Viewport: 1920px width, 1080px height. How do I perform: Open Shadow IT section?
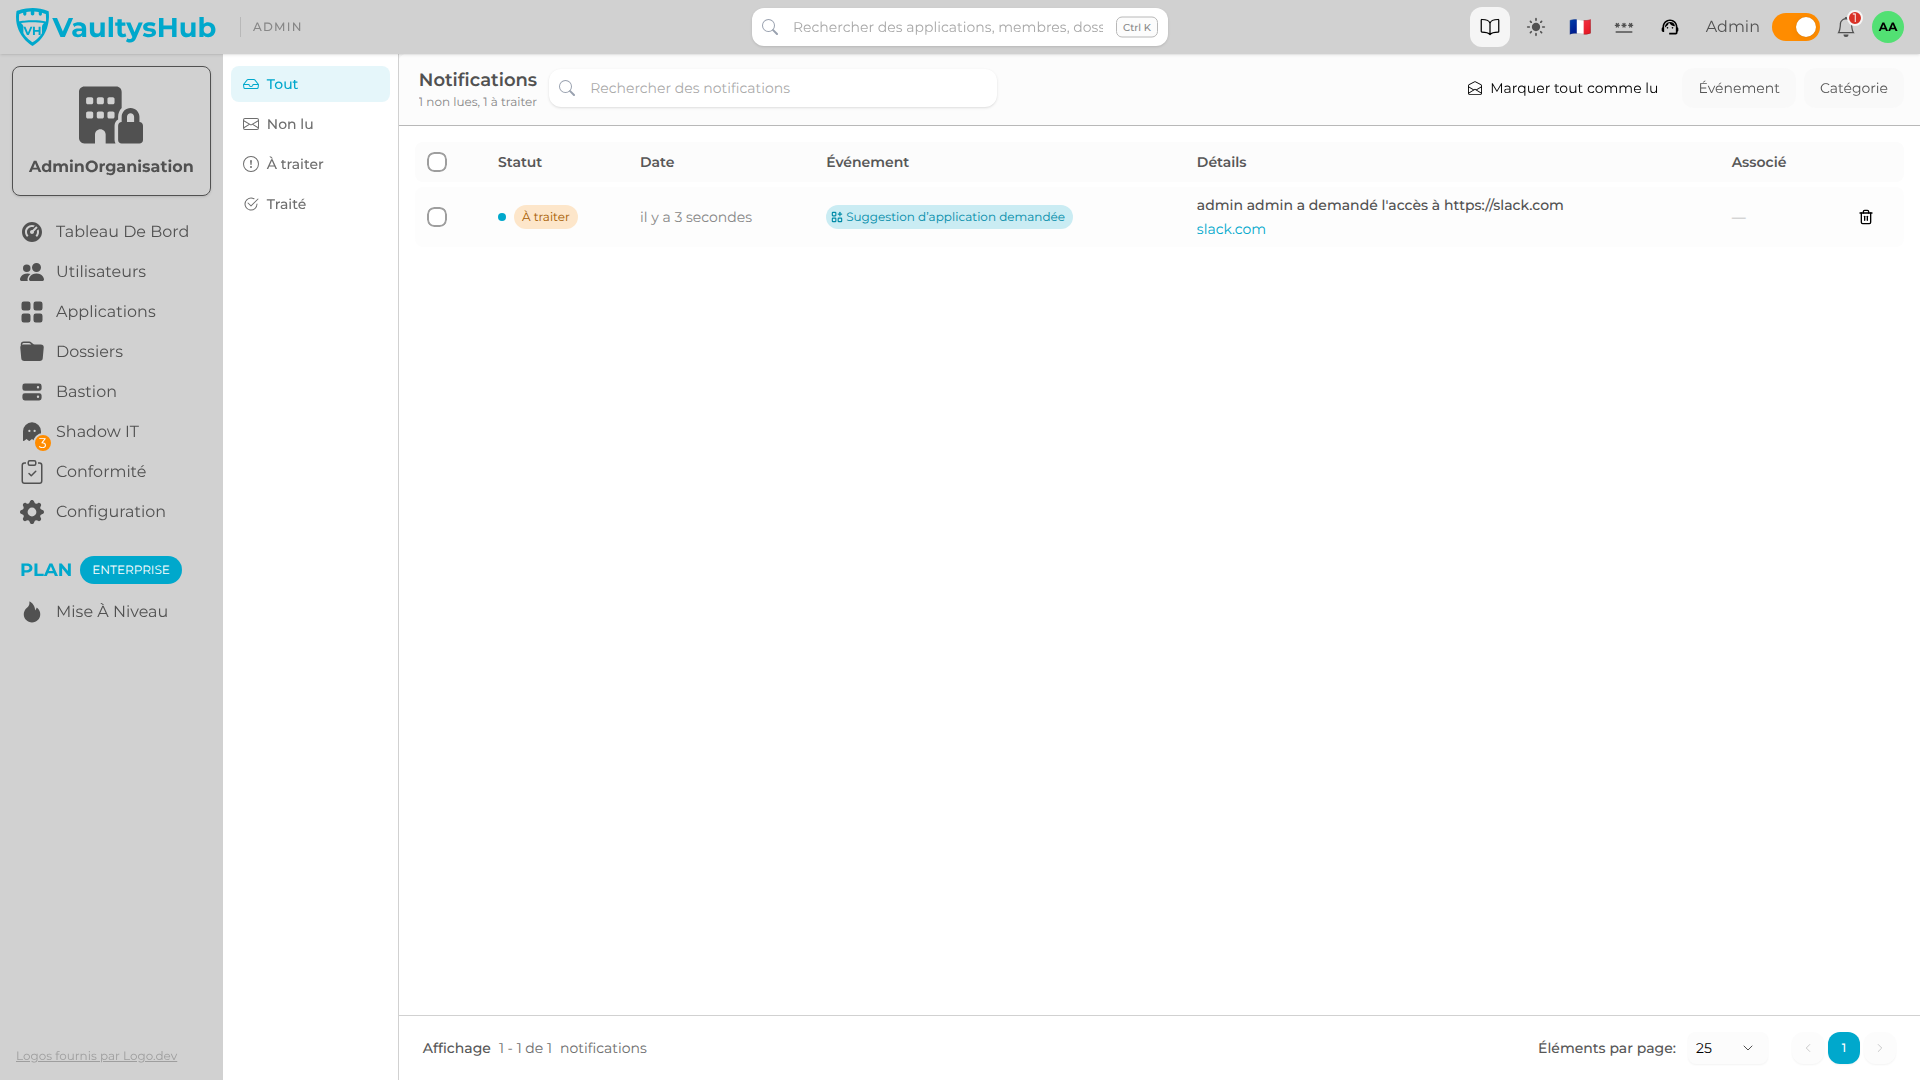click(x=111, y=431)
